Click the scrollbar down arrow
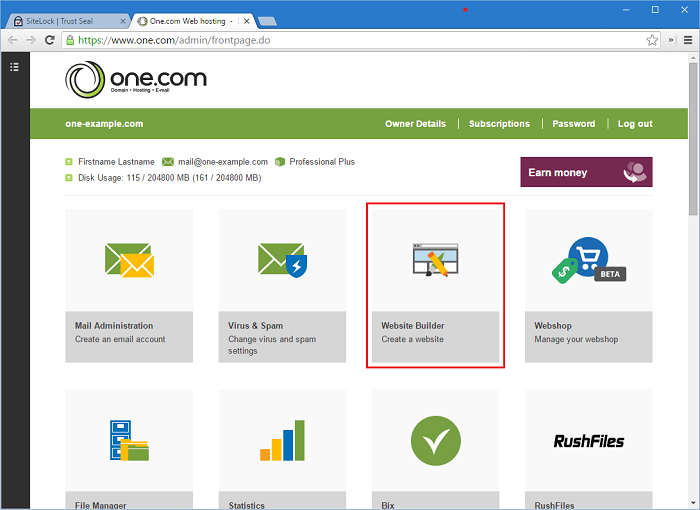700x510 pixels. click(x=693, y=503)
